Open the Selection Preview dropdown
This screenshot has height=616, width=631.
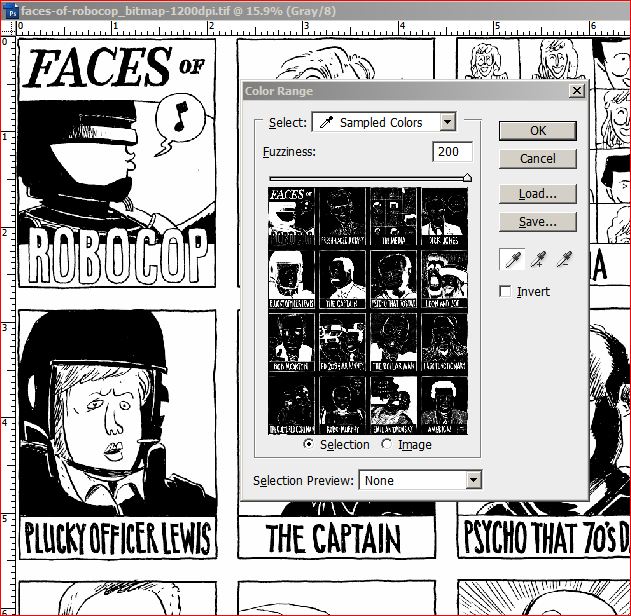pos(420,480)
